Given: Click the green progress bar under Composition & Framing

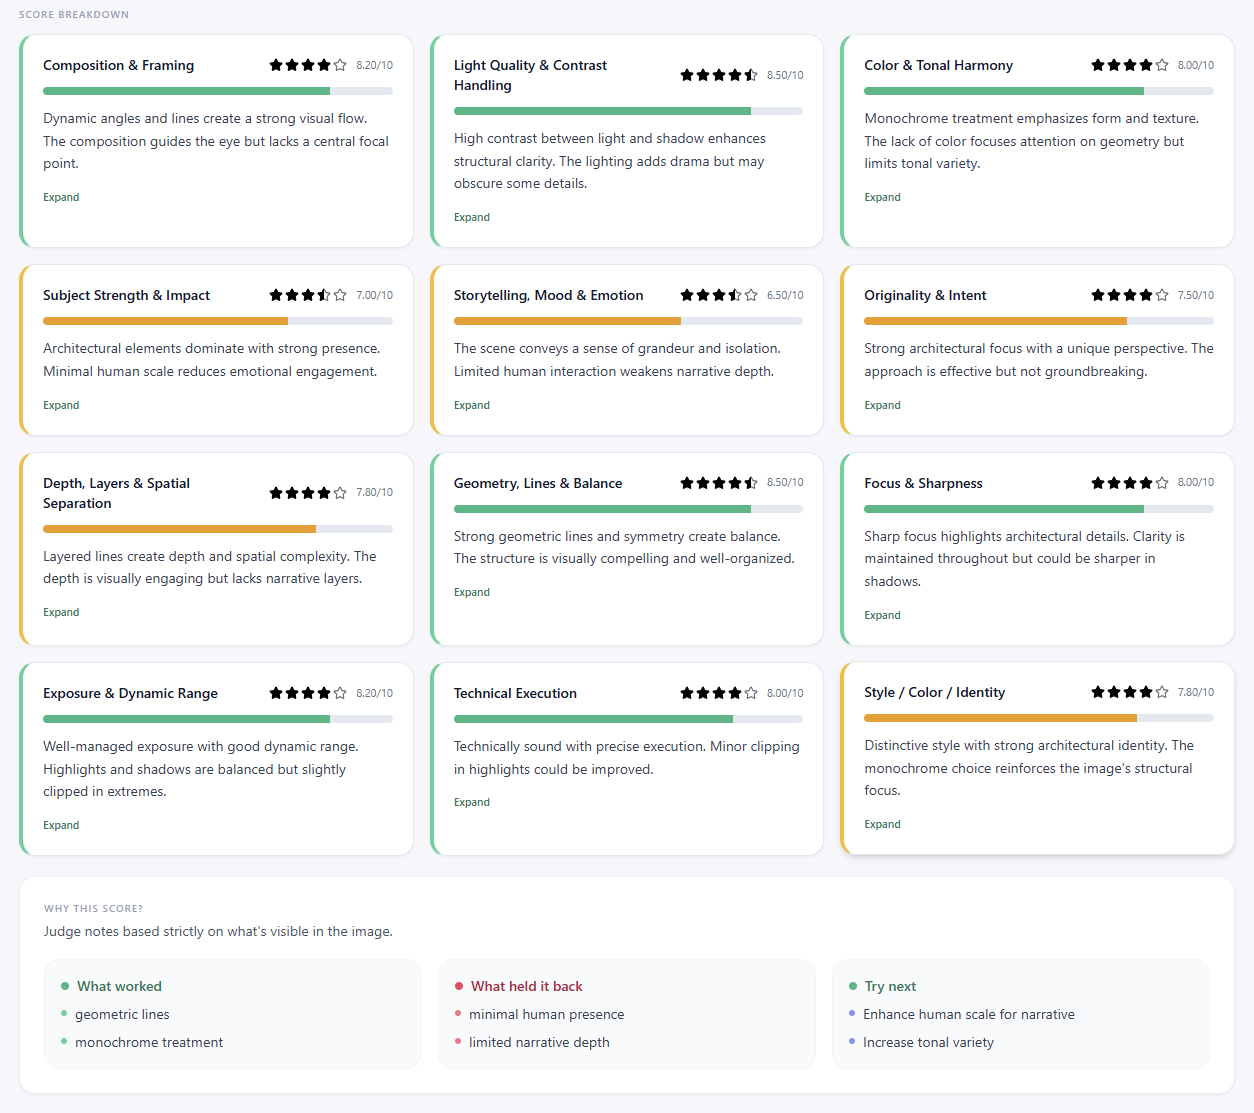Looking at the screenshot, I should (218, 91).
